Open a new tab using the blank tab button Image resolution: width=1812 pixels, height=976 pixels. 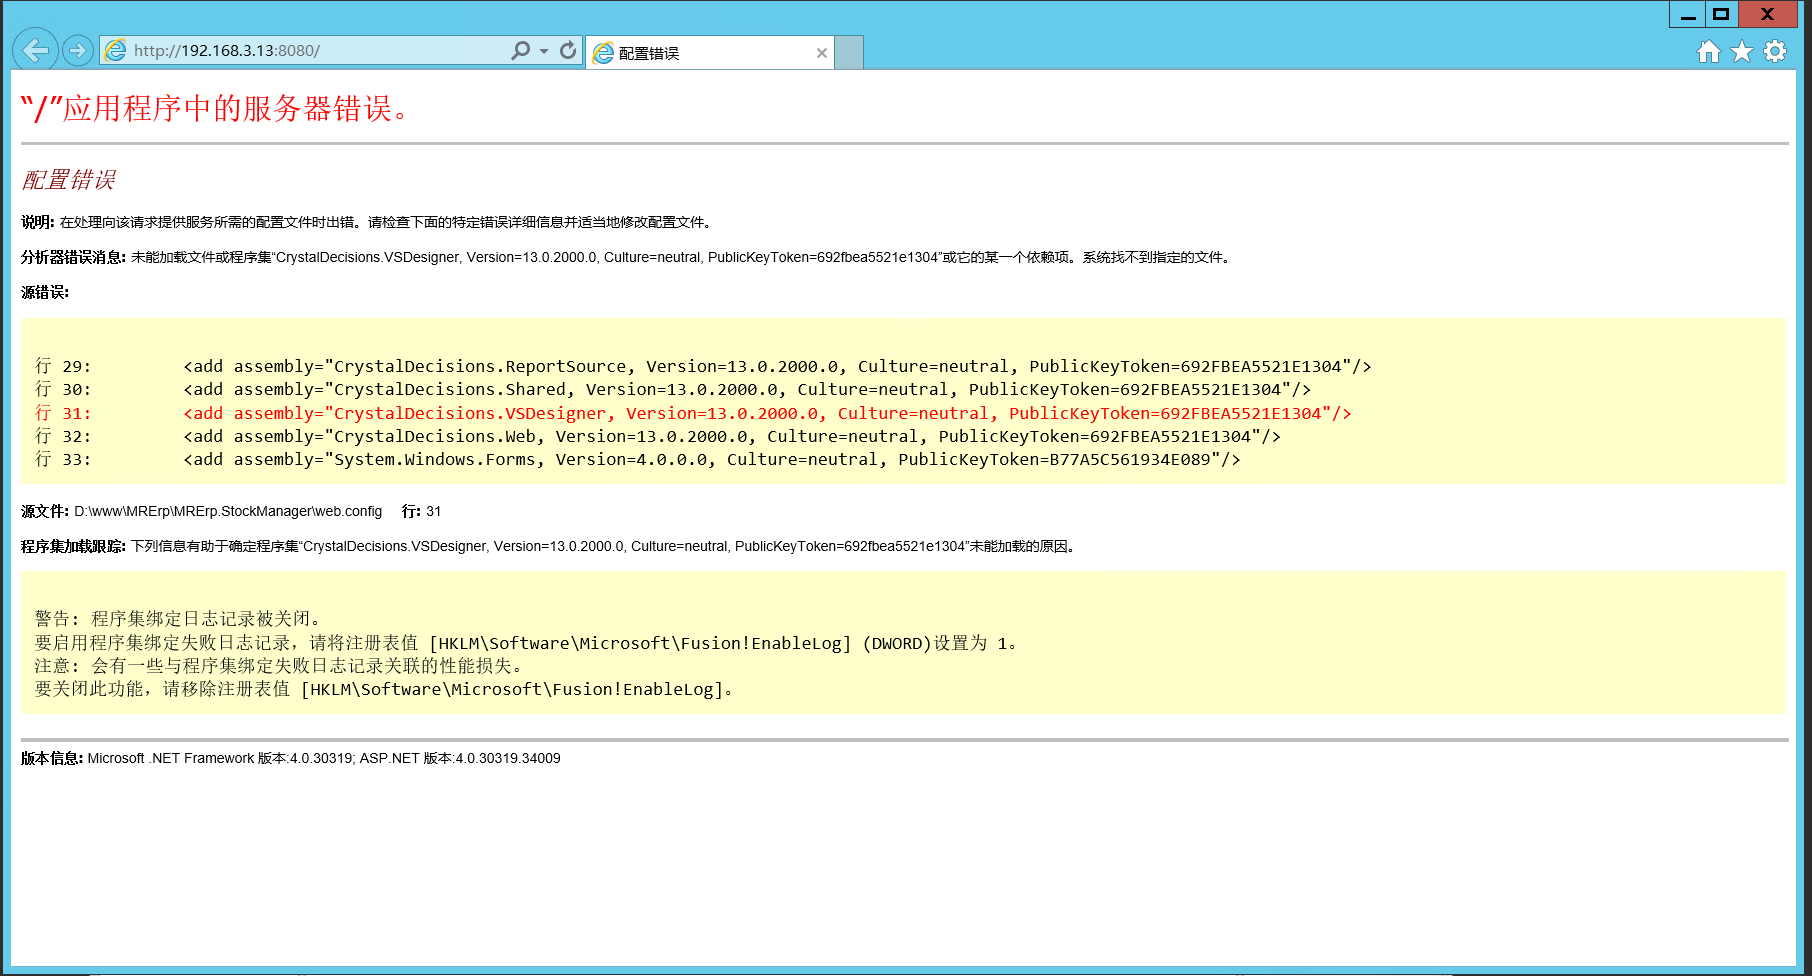pyautogui.click(x=849, y=53)
